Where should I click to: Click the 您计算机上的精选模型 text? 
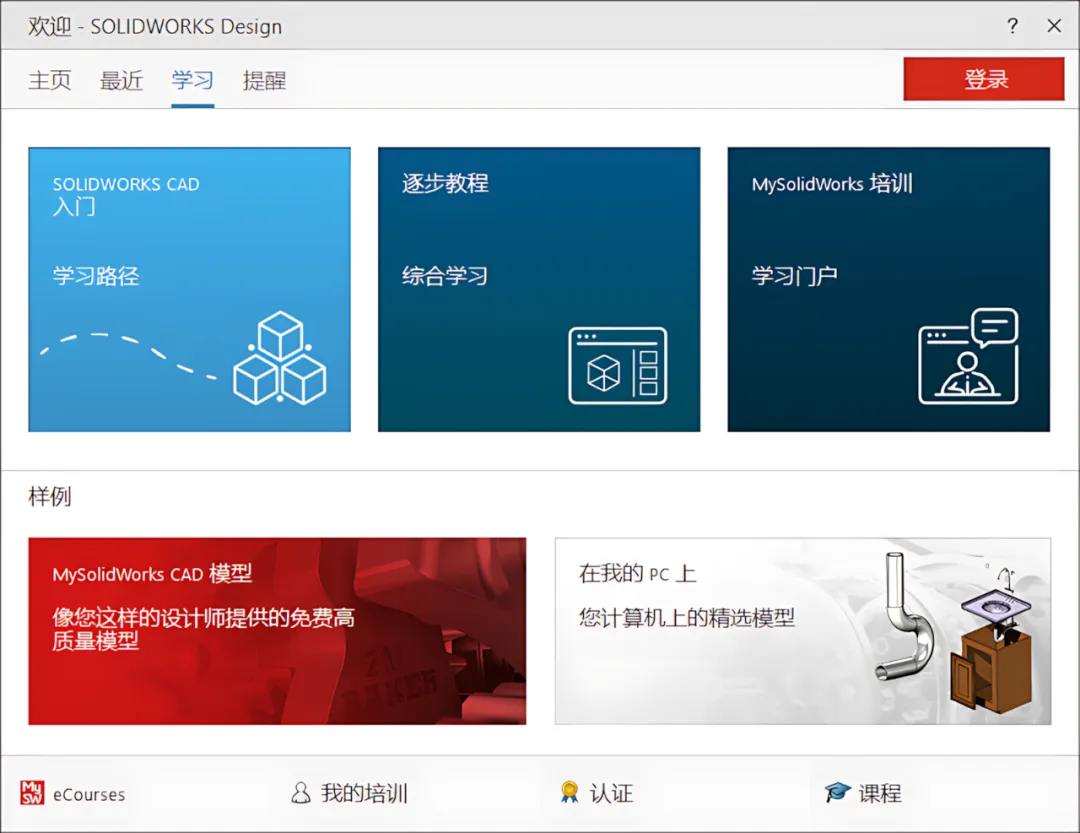[x=687, y=617]
